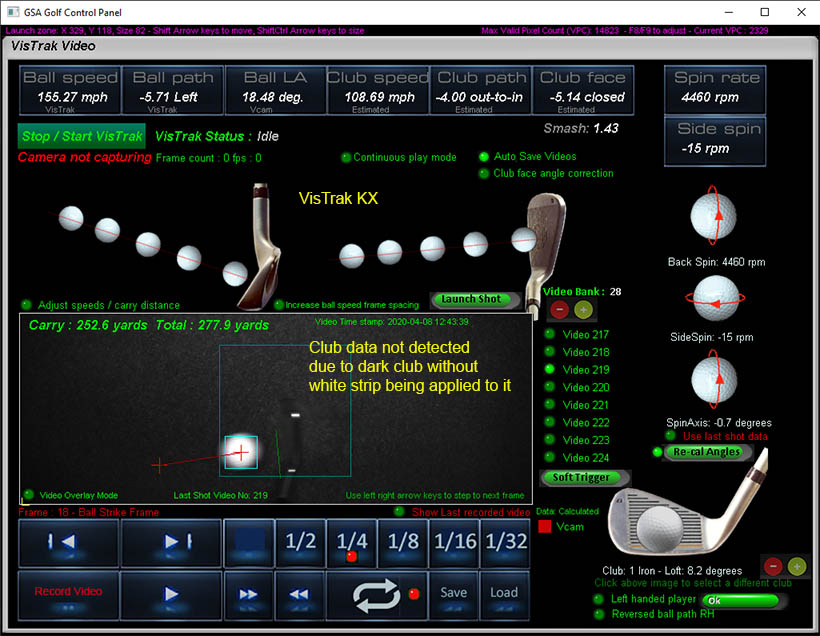Click the 'Smash: 1.43' text
Screen dimensions: 820x636
[581, 129]
